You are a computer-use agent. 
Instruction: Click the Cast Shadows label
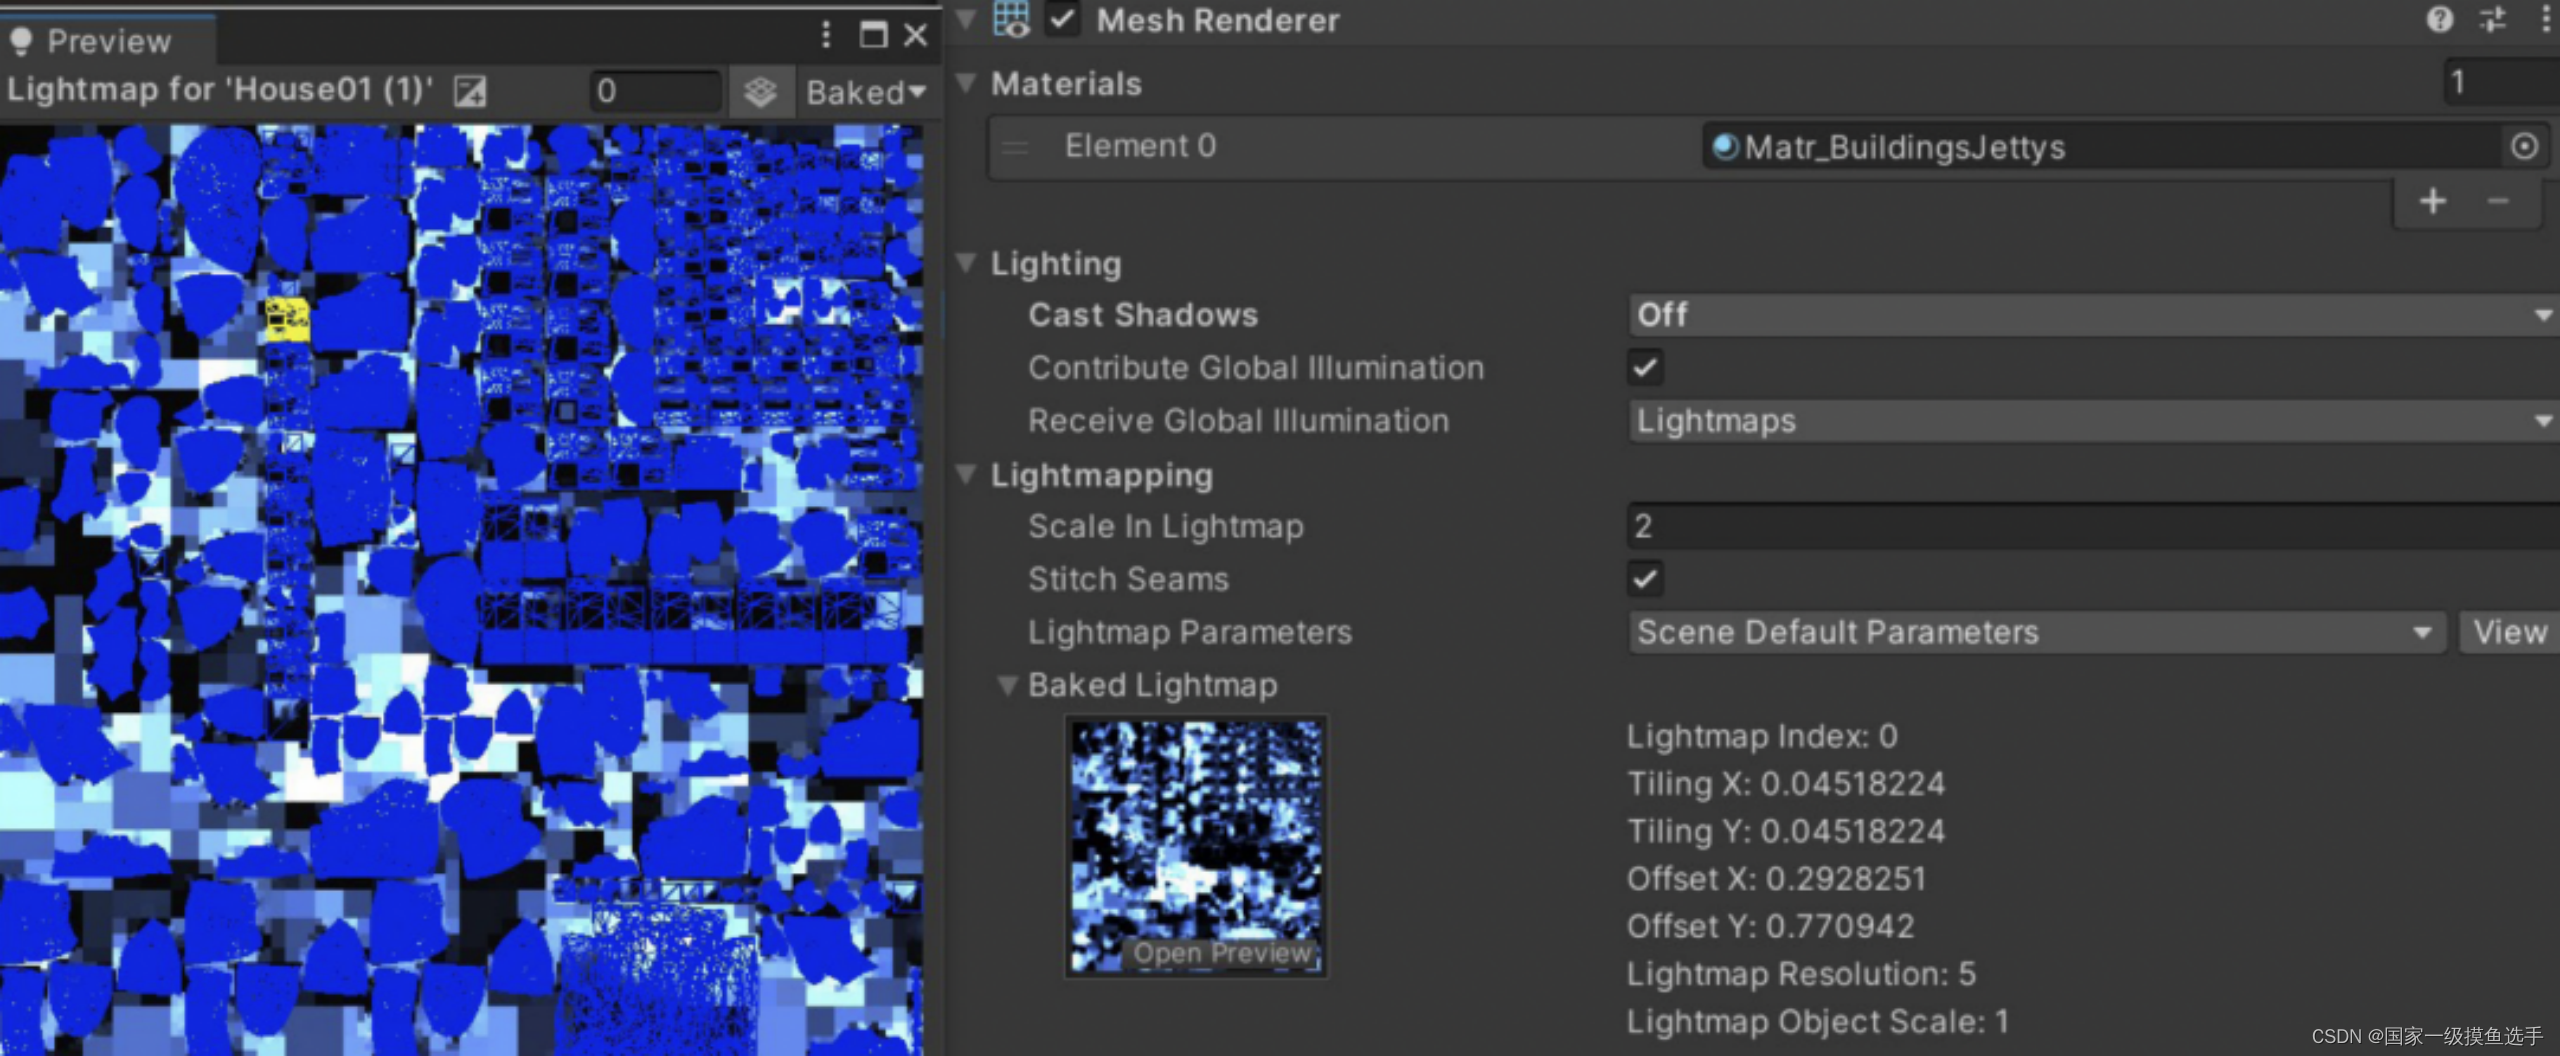tap(1143, 315)
